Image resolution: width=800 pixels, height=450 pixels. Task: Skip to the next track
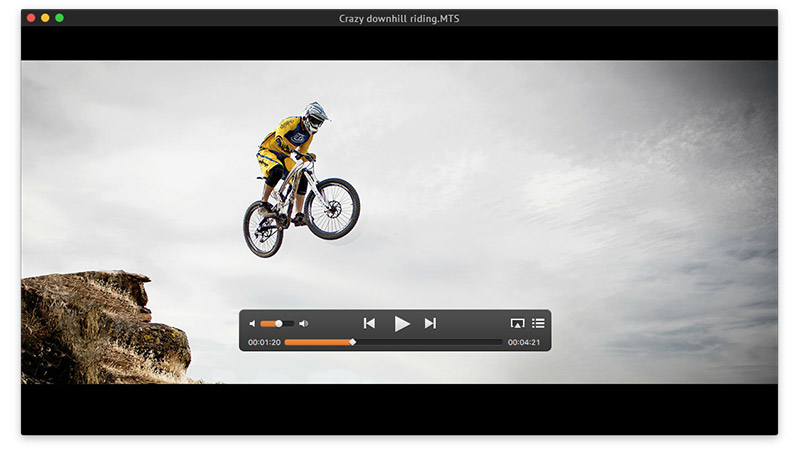click(x=430, y=323)
